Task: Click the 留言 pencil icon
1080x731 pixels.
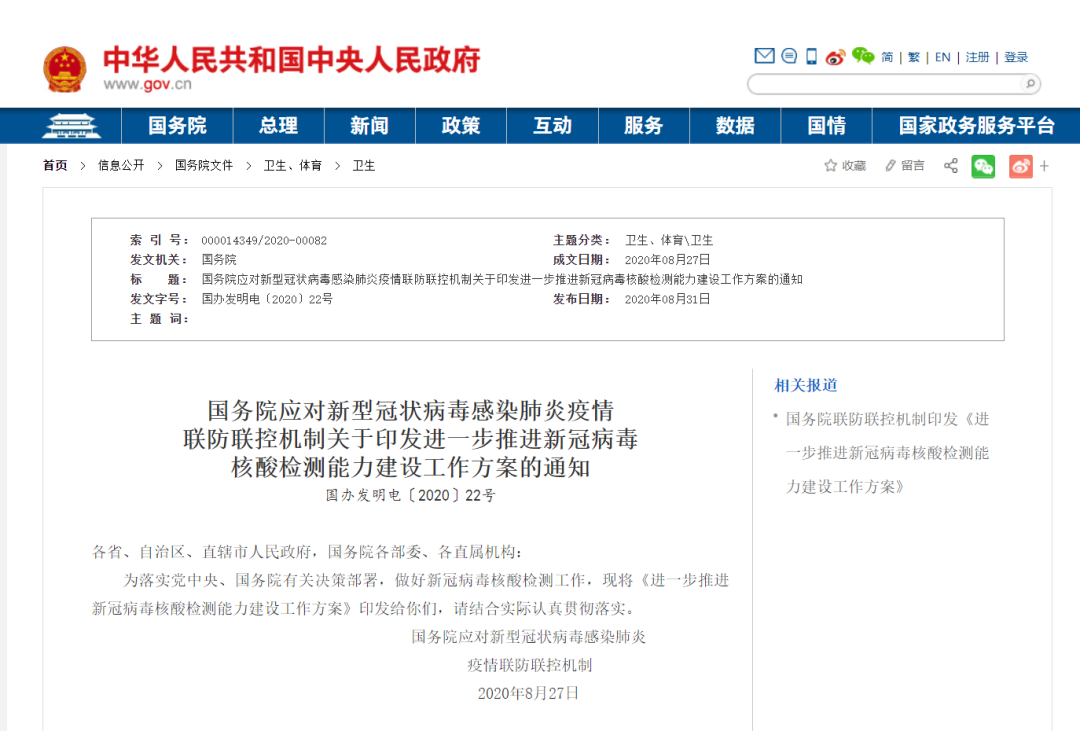Action: (891, 165)
